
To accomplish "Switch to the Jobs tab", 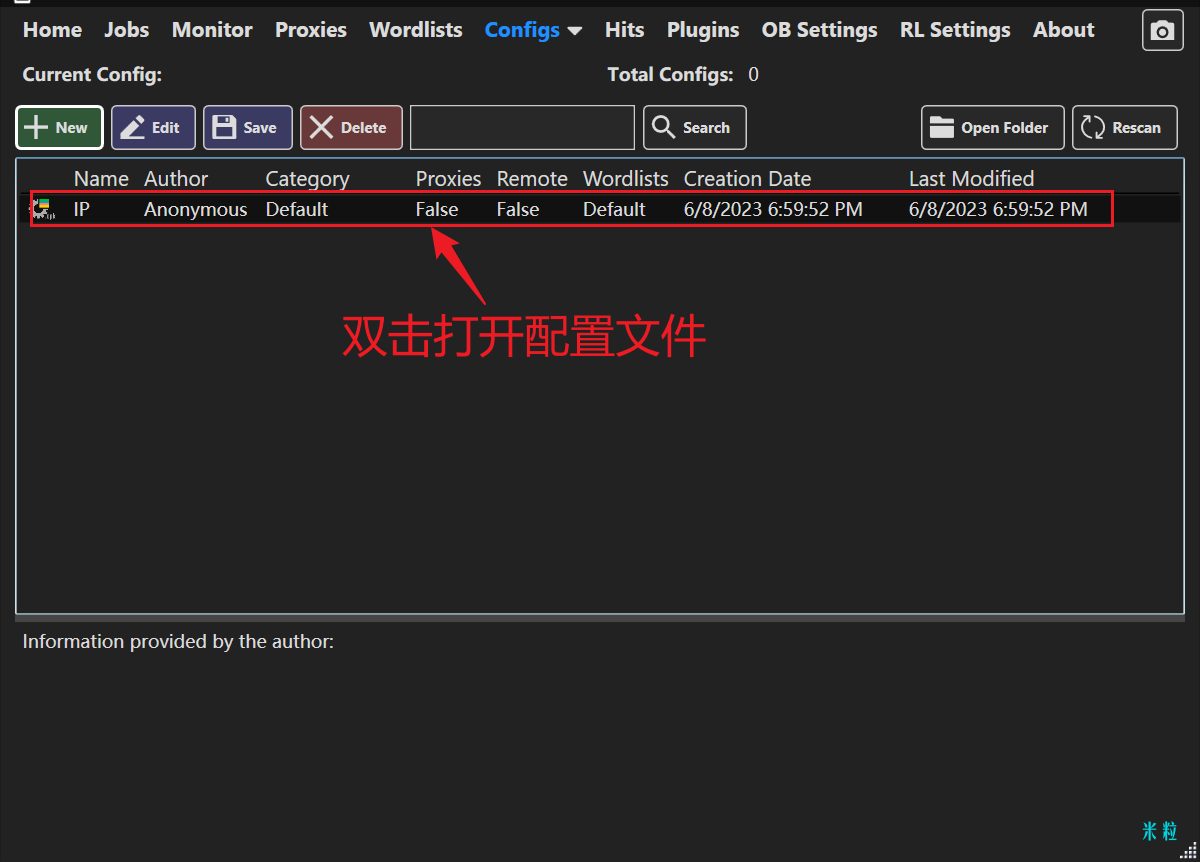I will click(x=126, y=30).
